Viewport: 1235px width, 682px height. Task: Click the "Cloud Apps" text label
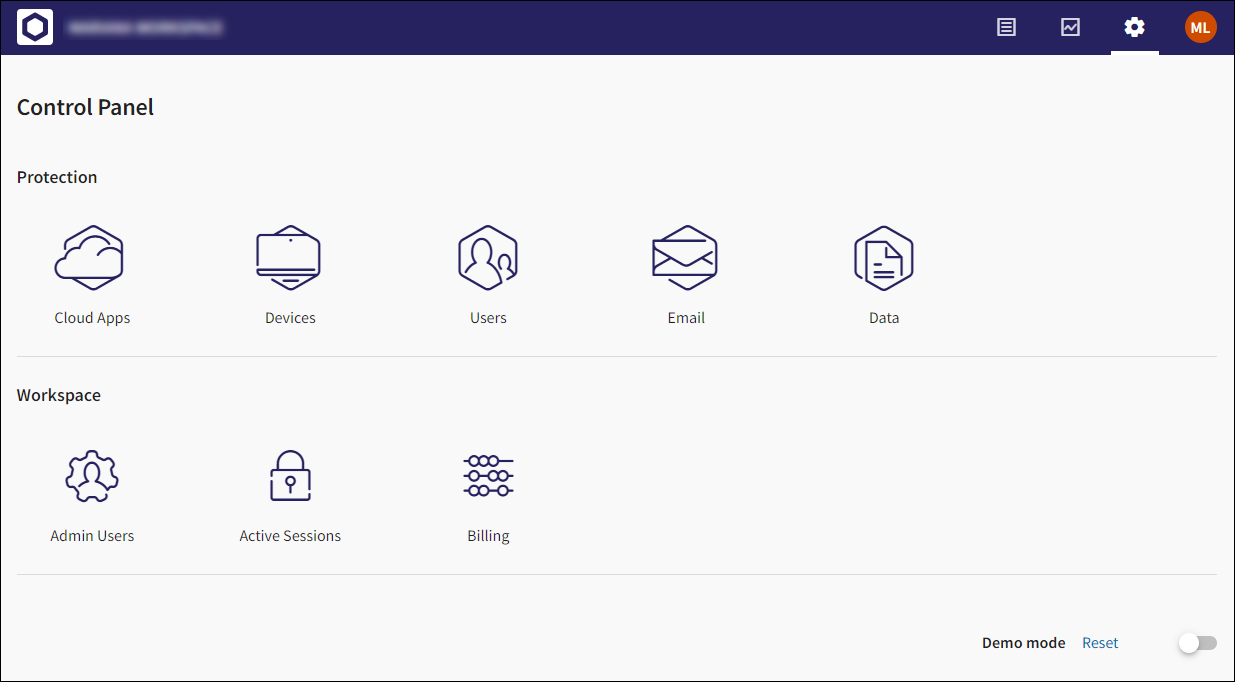click(92, 318)
